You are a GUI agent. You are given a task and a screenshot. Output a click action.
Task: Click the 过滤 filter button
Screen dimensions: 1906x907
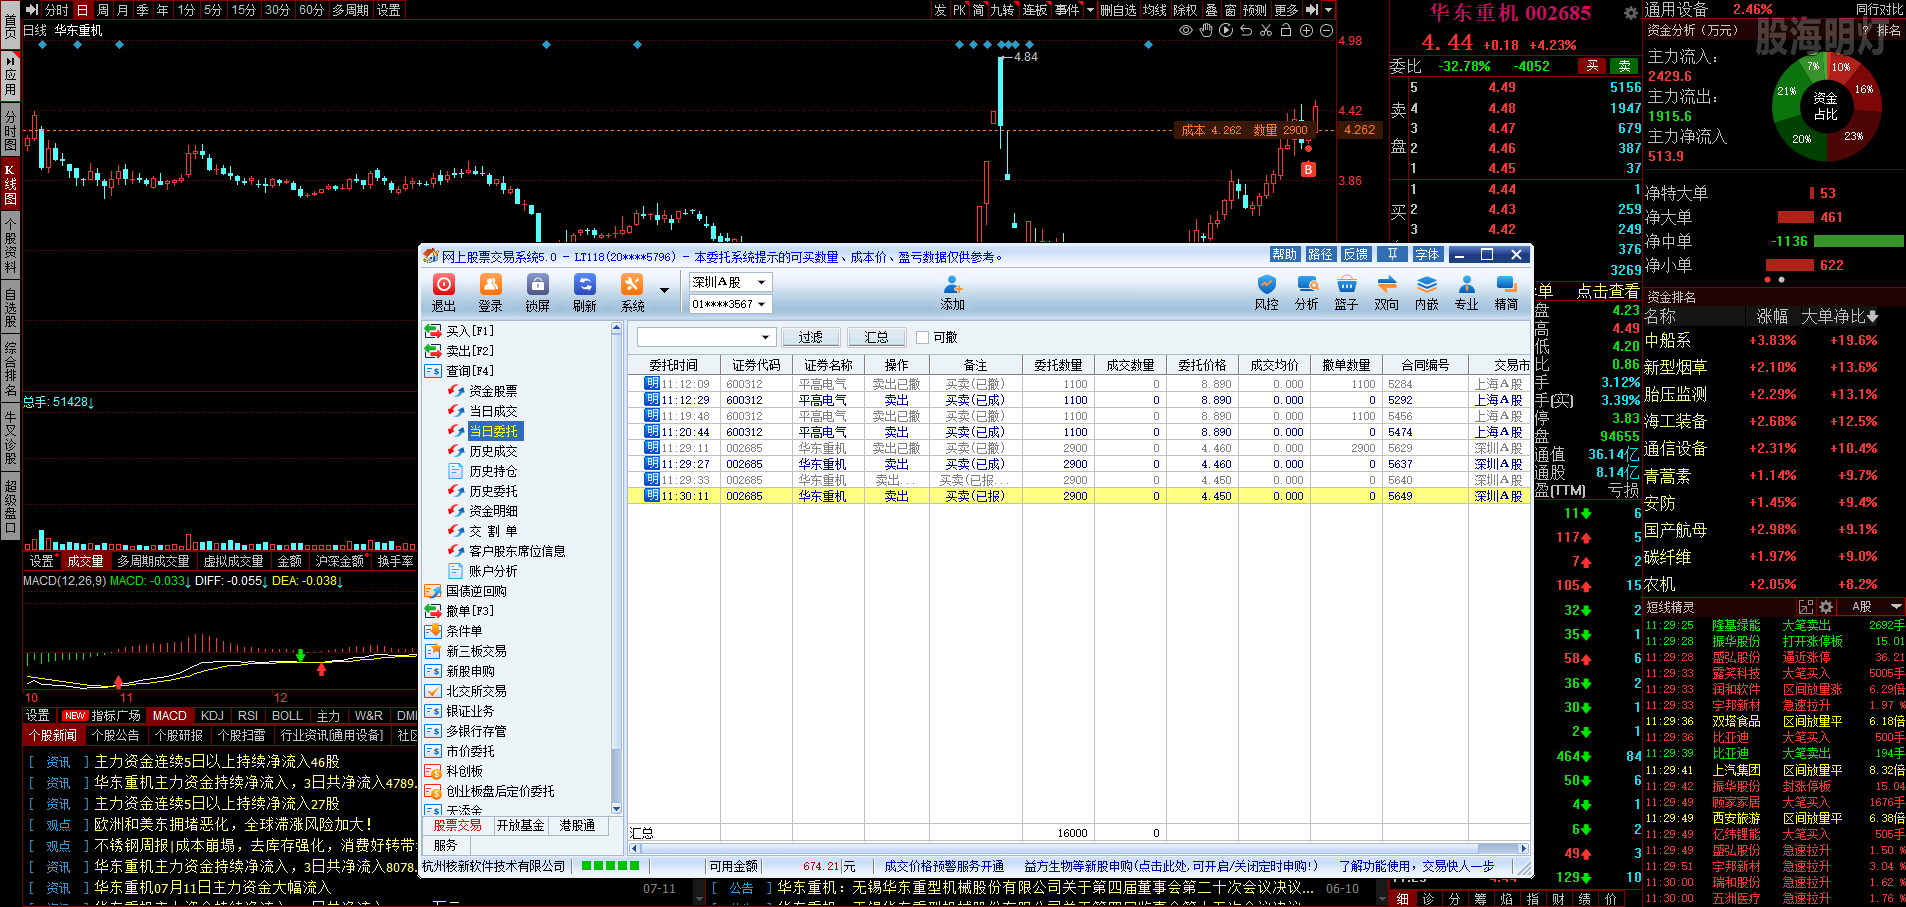pos(810,337)
